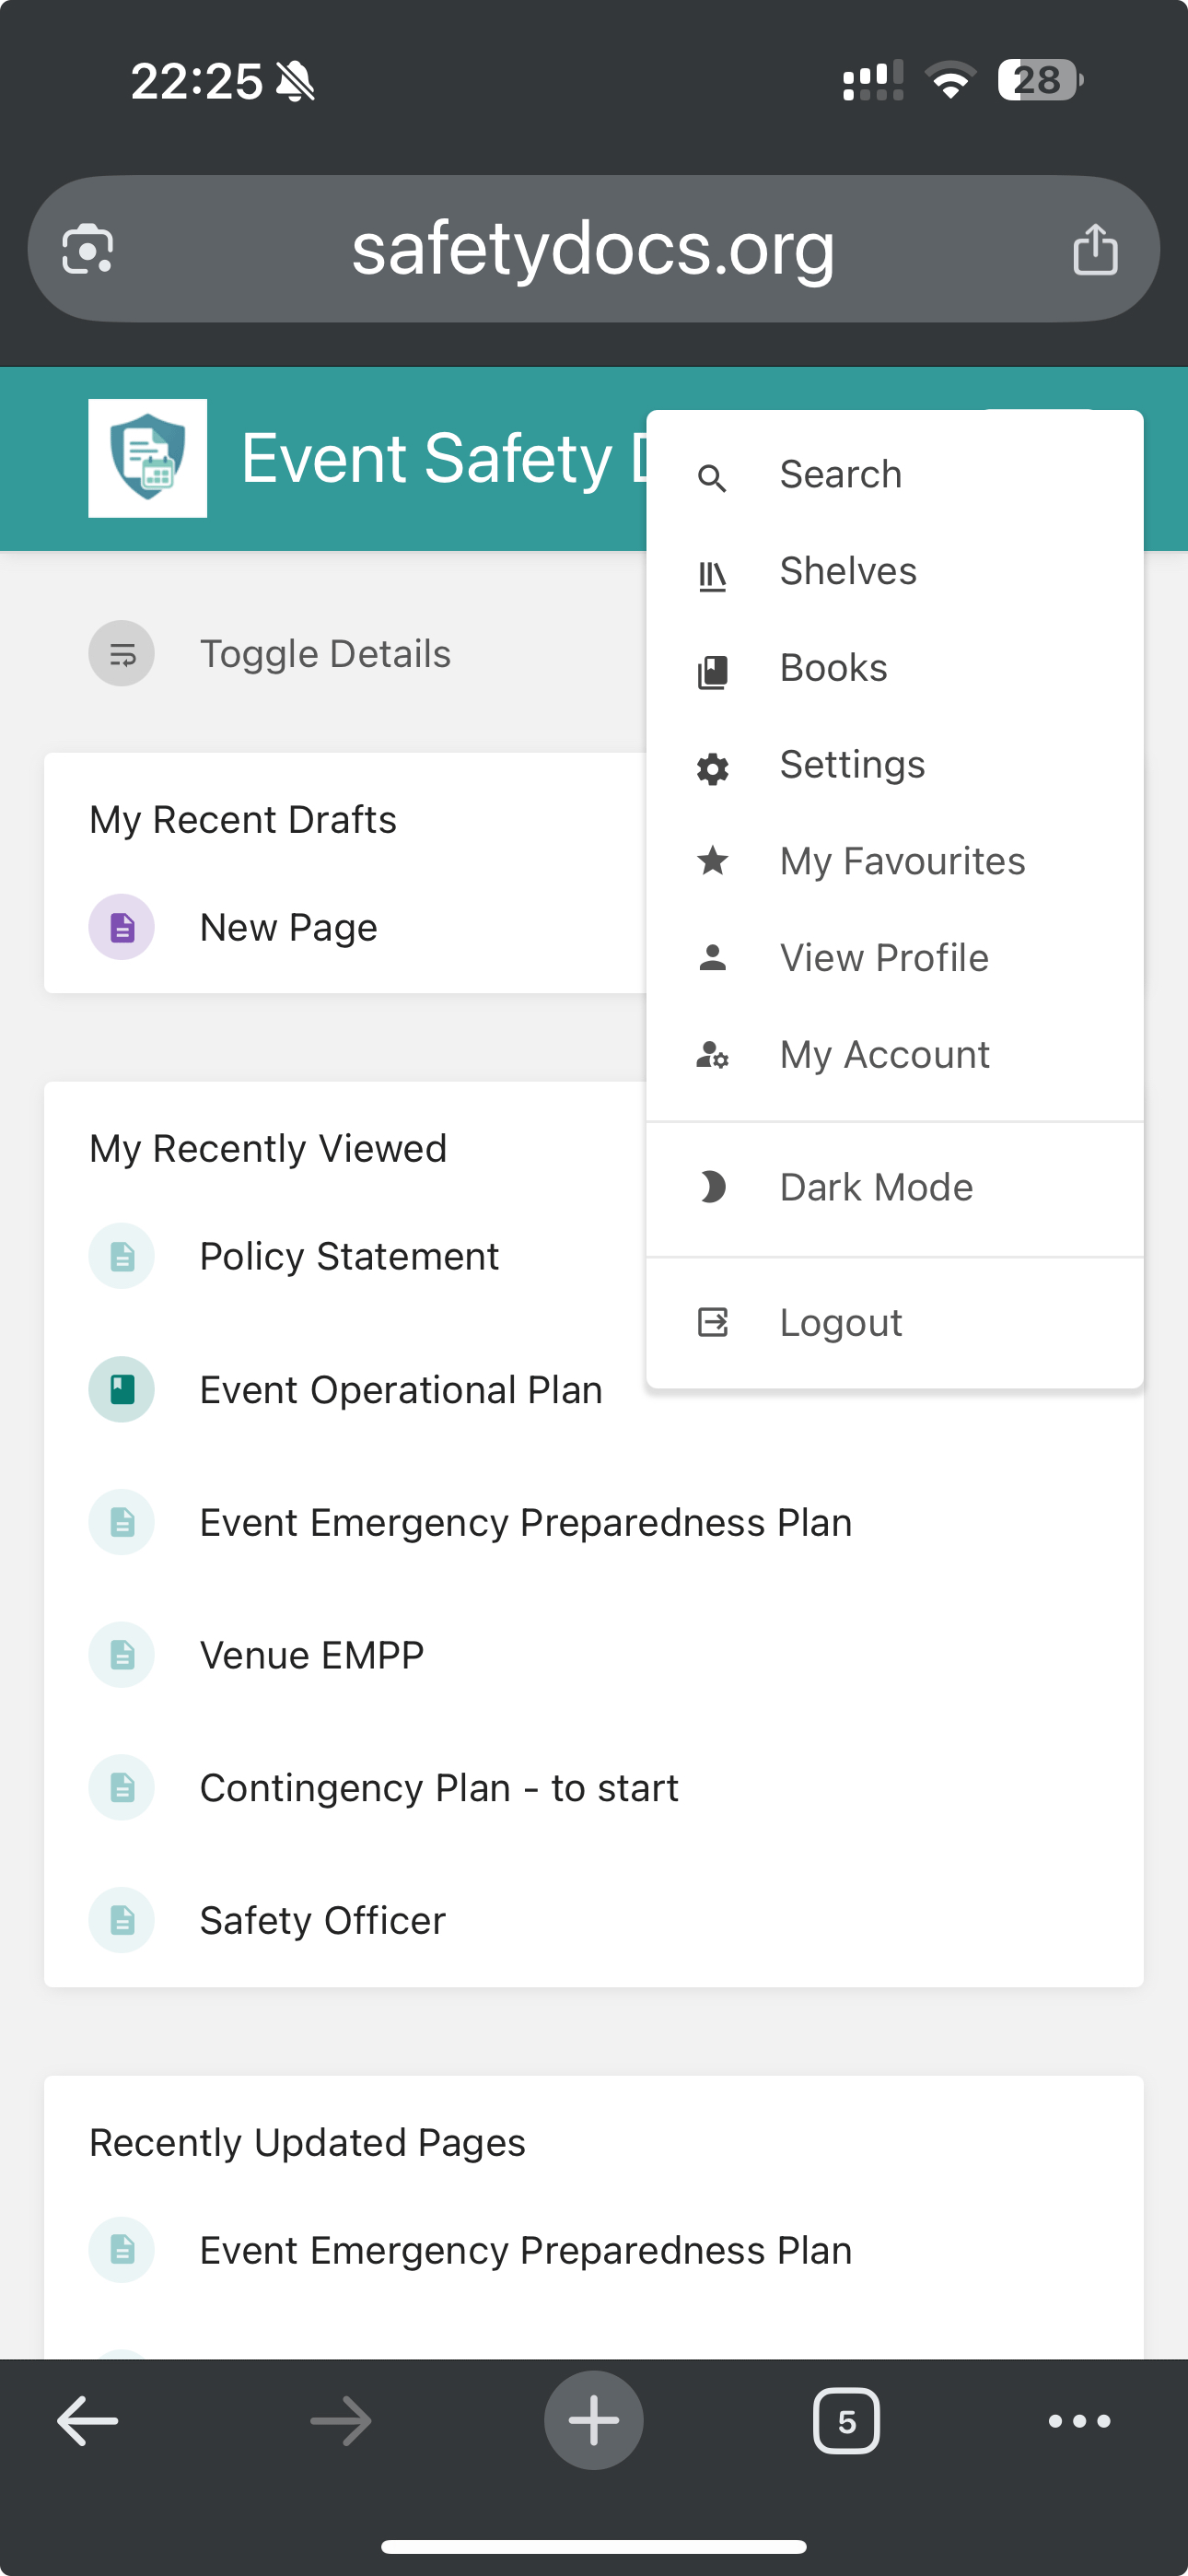
Task: Open My Account from the menu
Action: coord(895,1055)
